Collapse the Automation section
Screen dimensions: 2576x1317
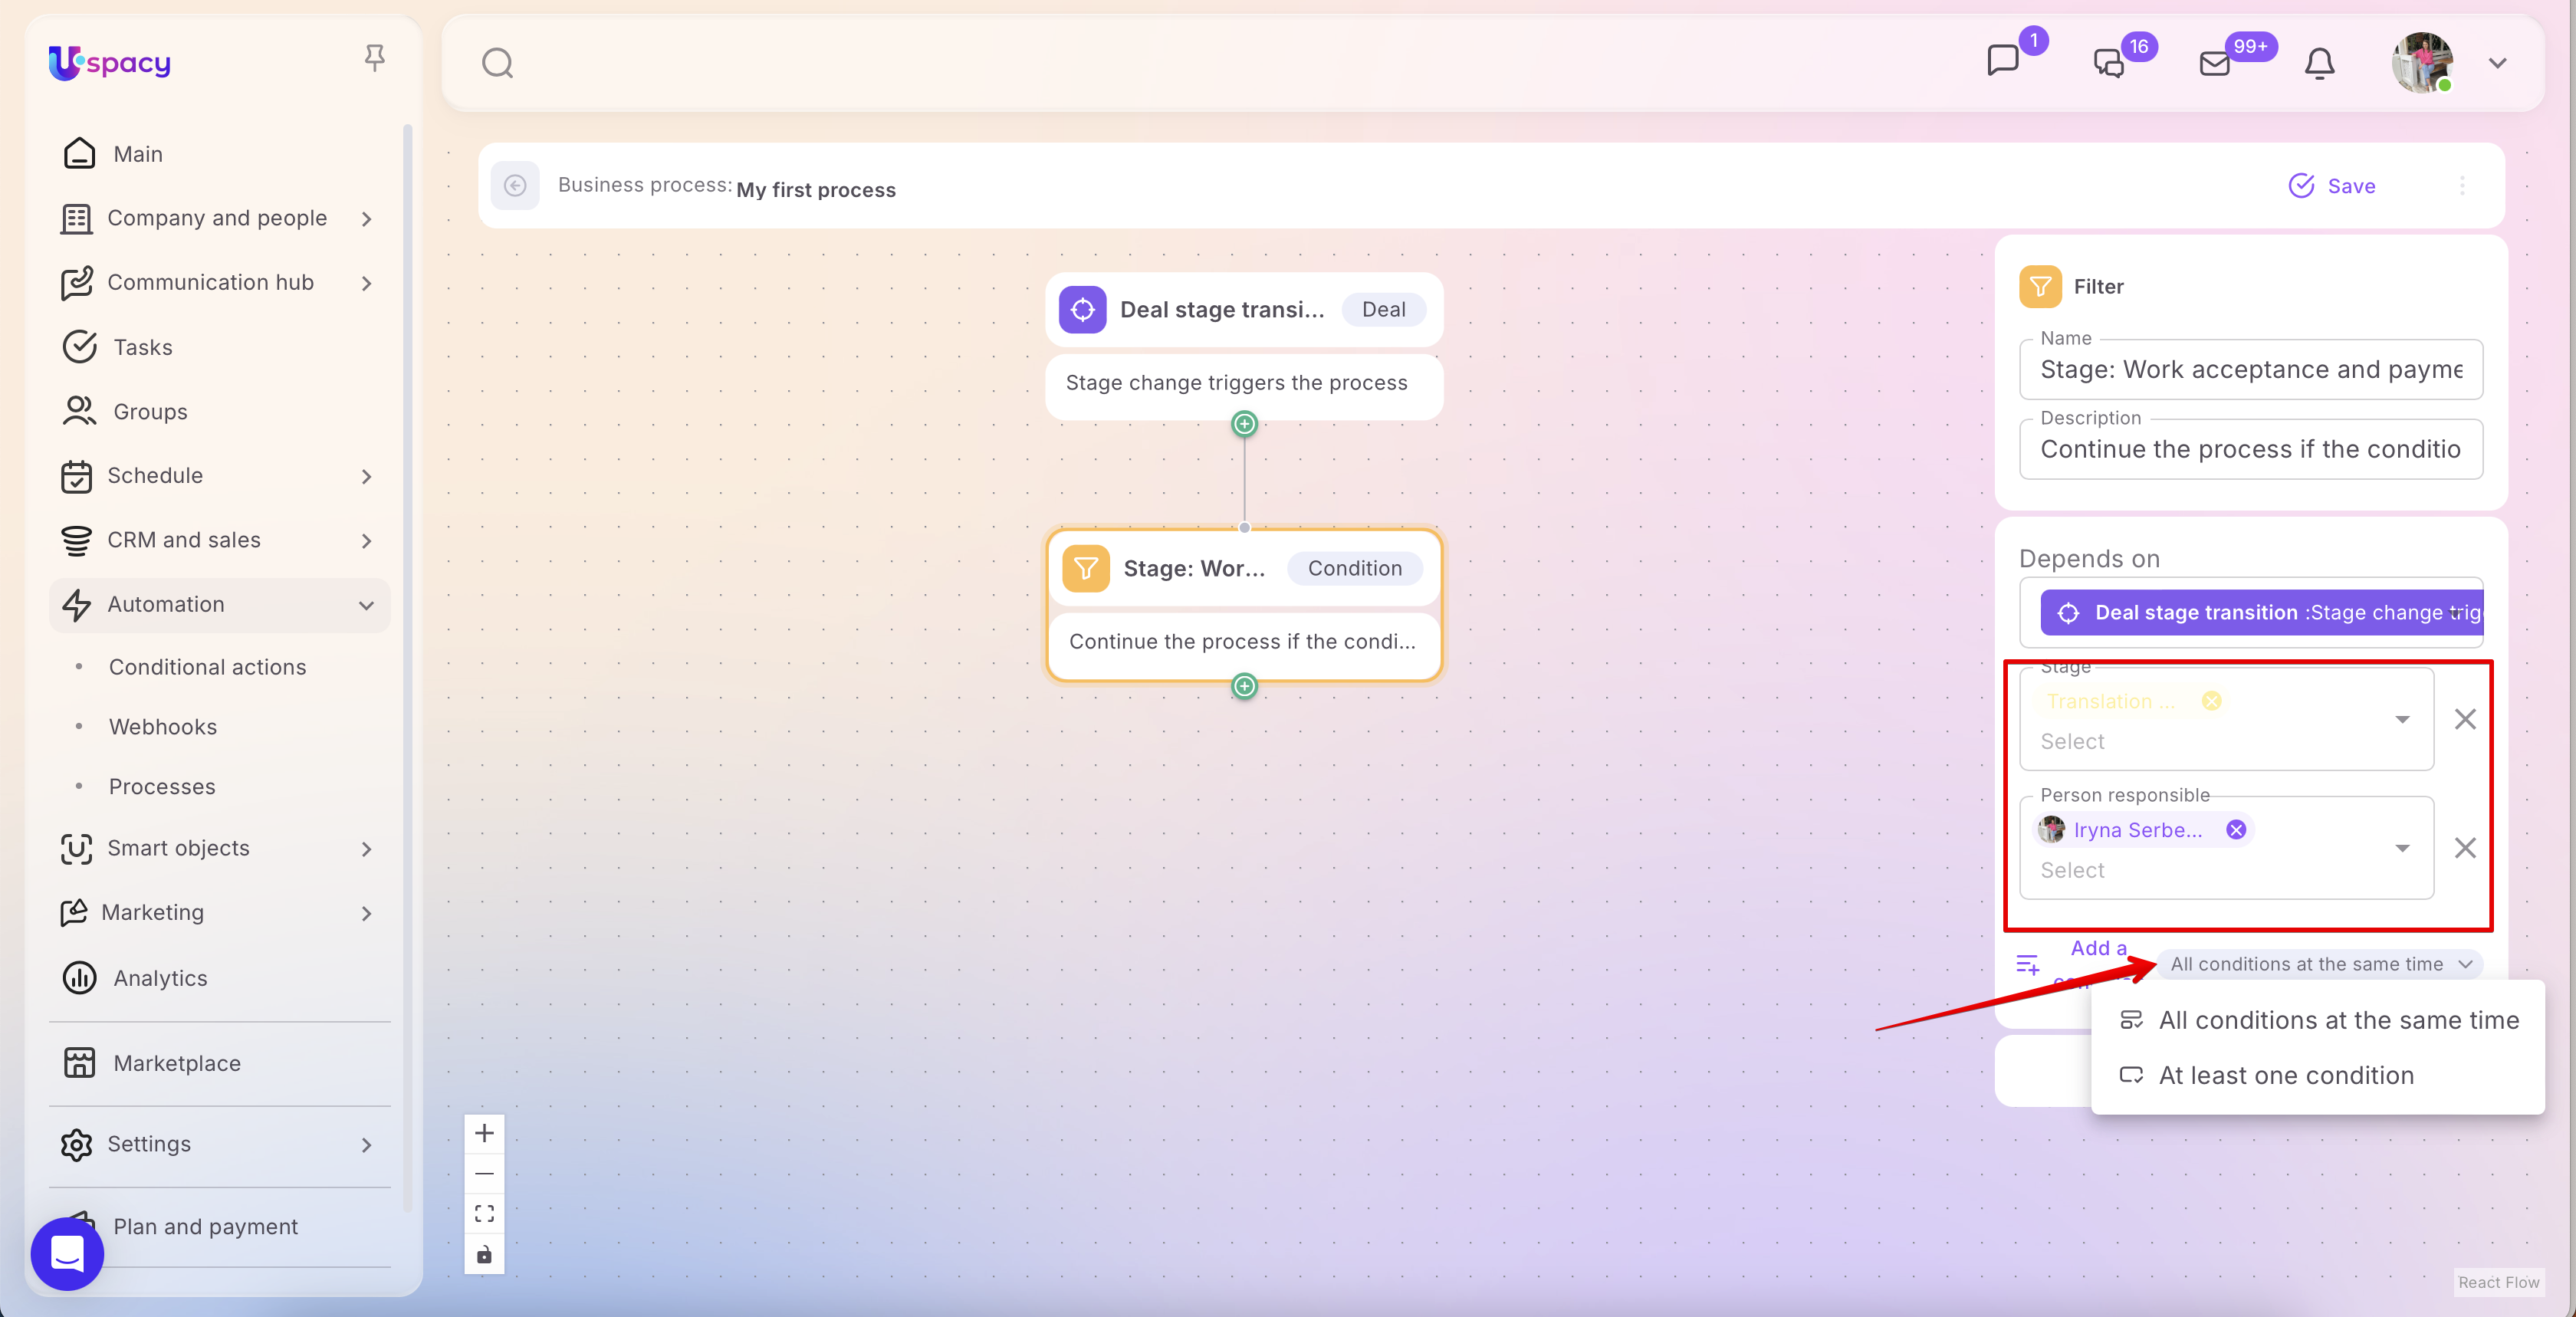click(x=366, y=605)
